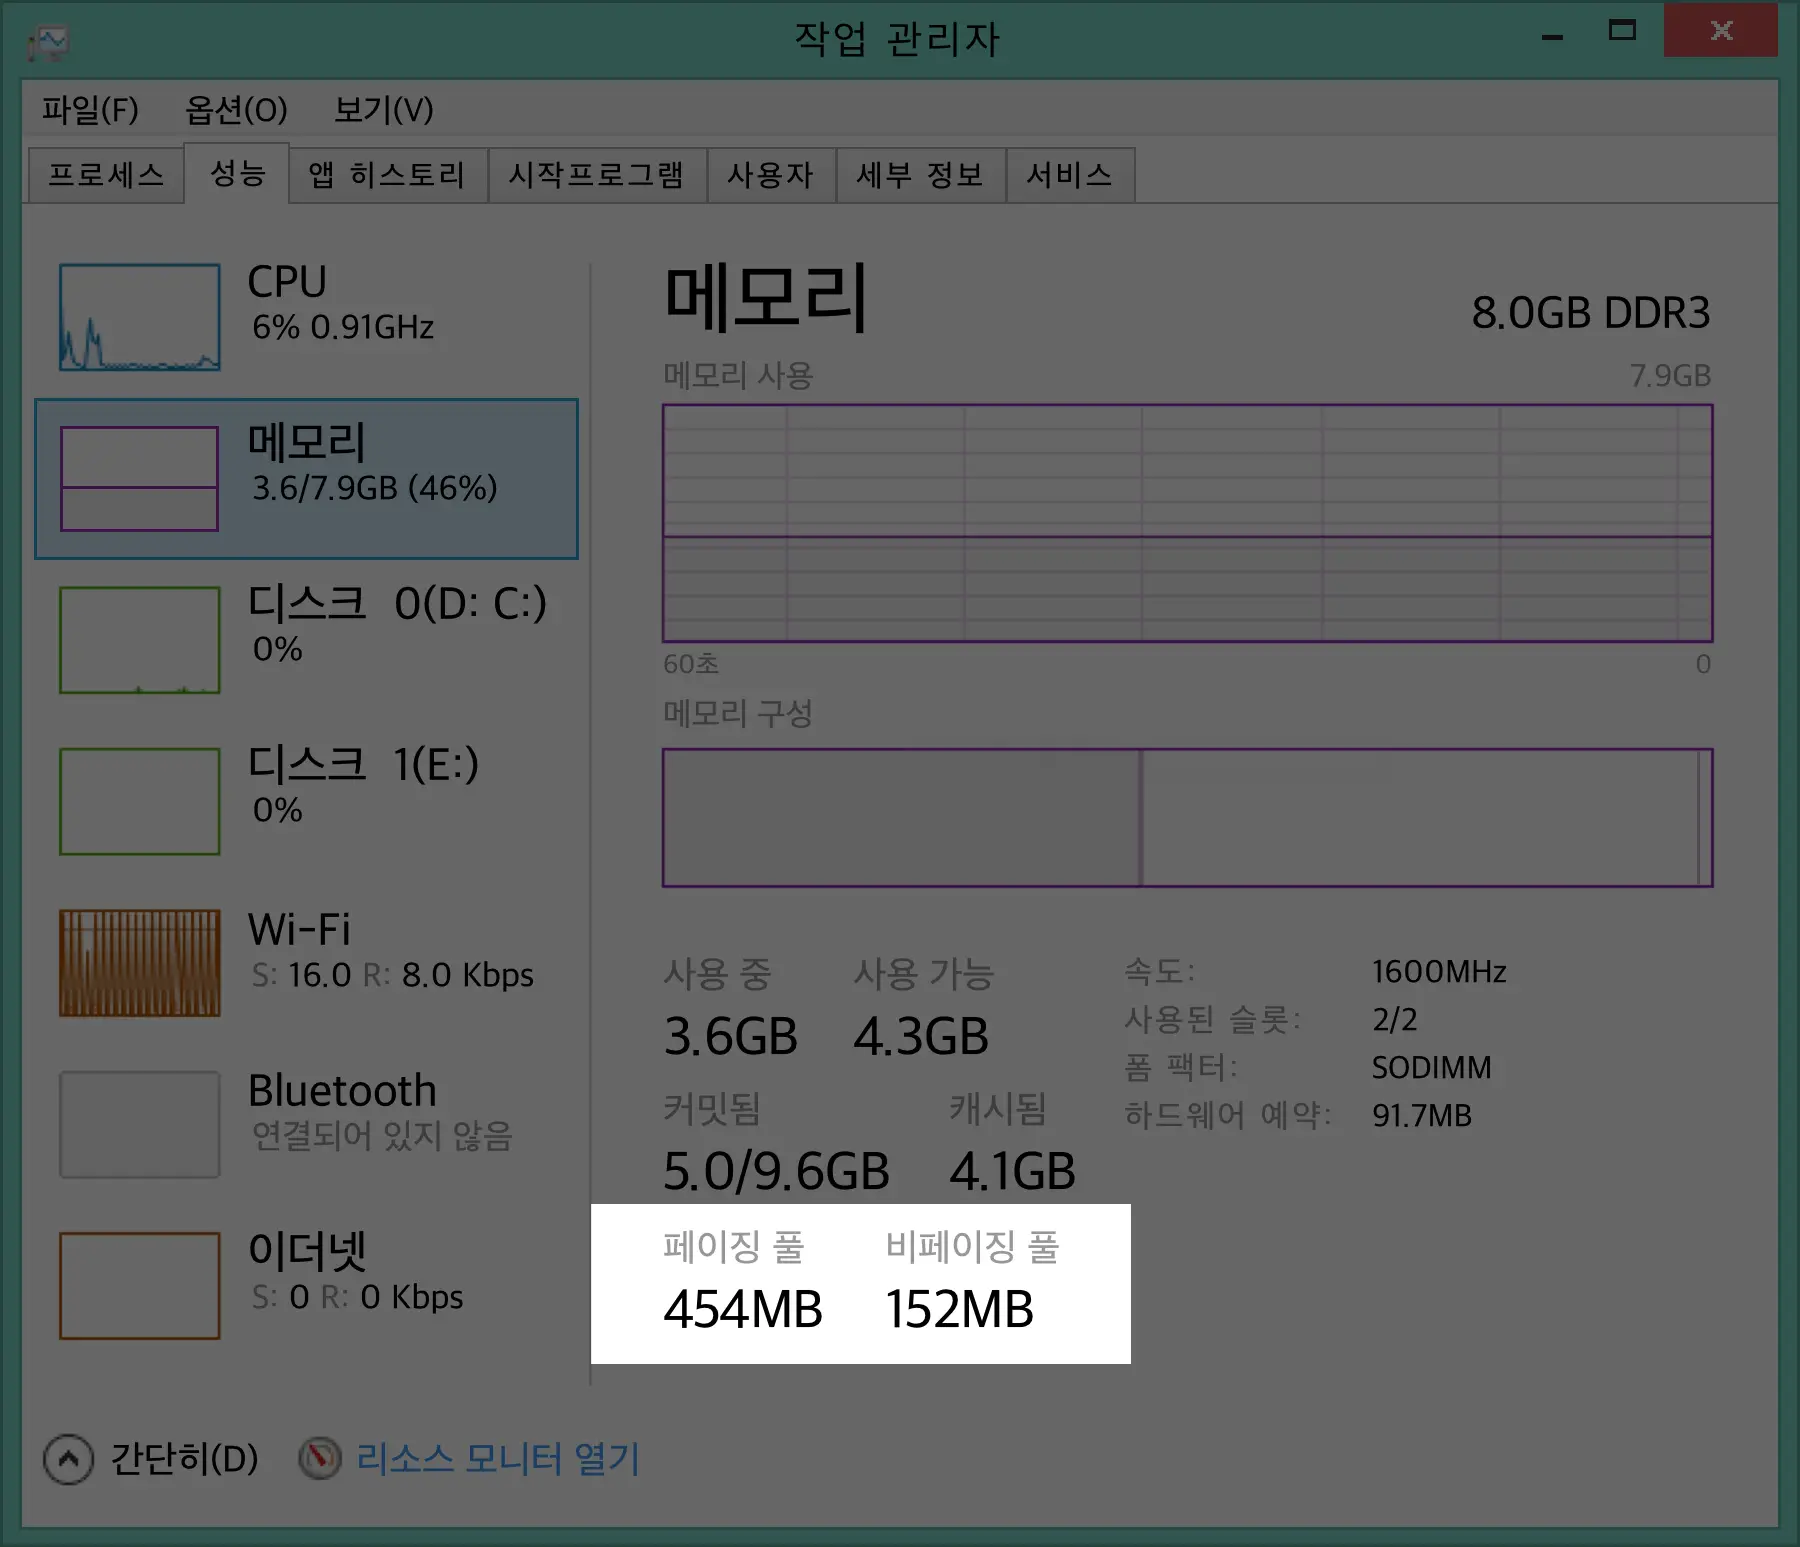Click the 폼 팩터 SODIMM value
1800x1547 pixels.
click(x=1432, y=1067)
